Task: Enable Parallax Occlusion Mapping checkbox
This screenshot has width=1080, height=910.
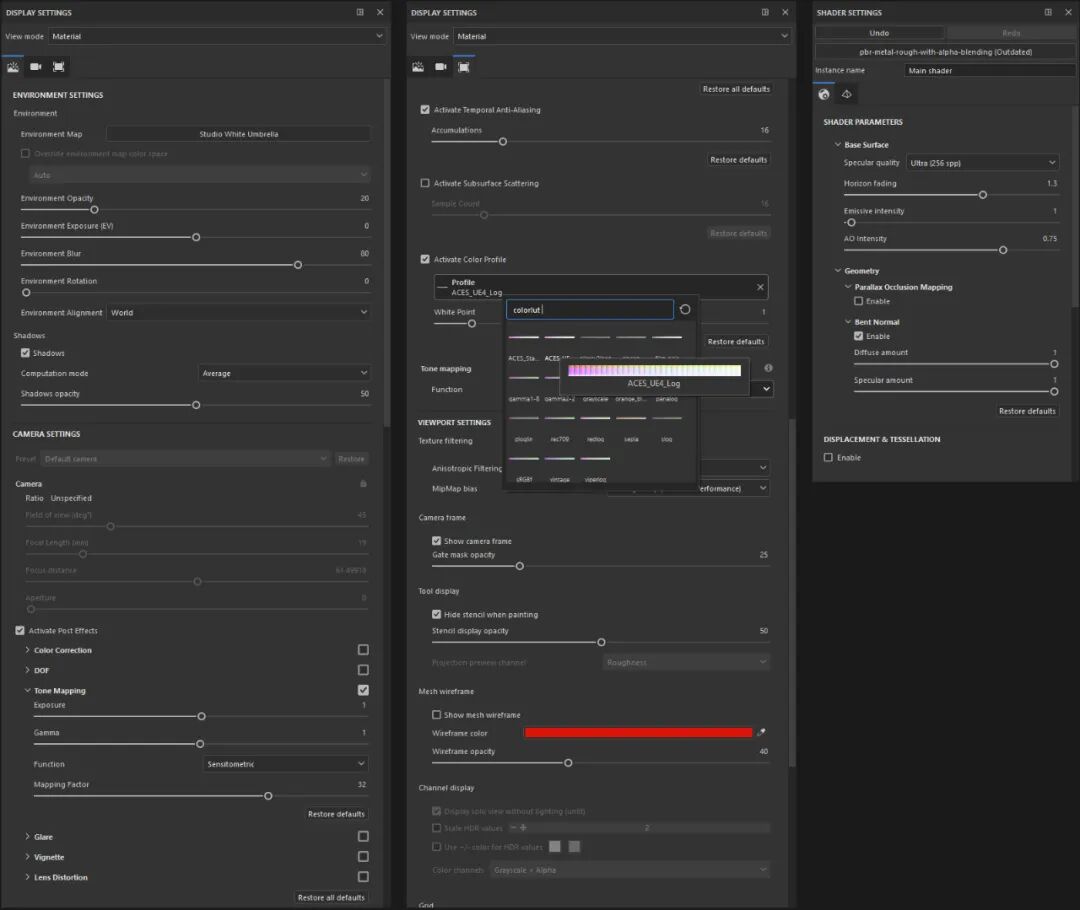Action: point(858,301)
